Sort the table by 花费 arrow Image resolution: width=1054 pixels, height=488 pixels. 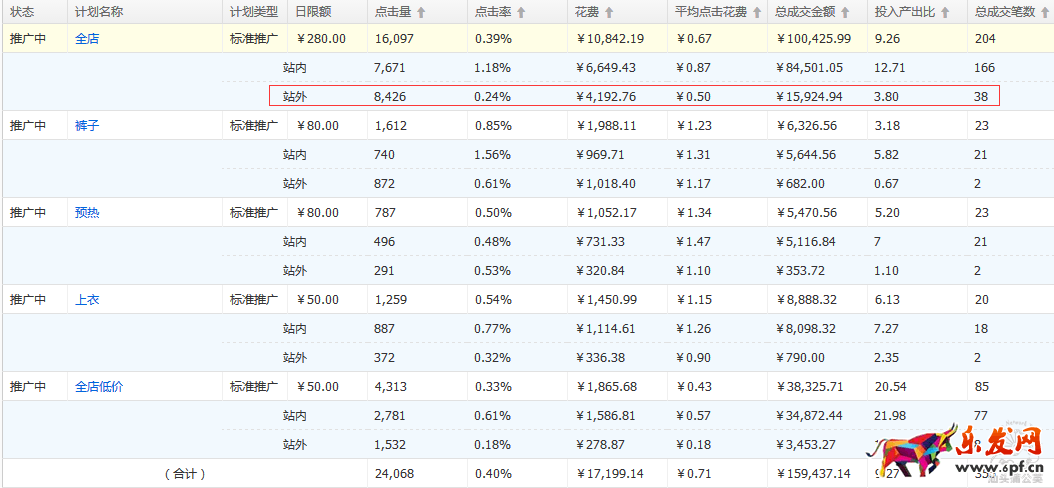(609, 12)
